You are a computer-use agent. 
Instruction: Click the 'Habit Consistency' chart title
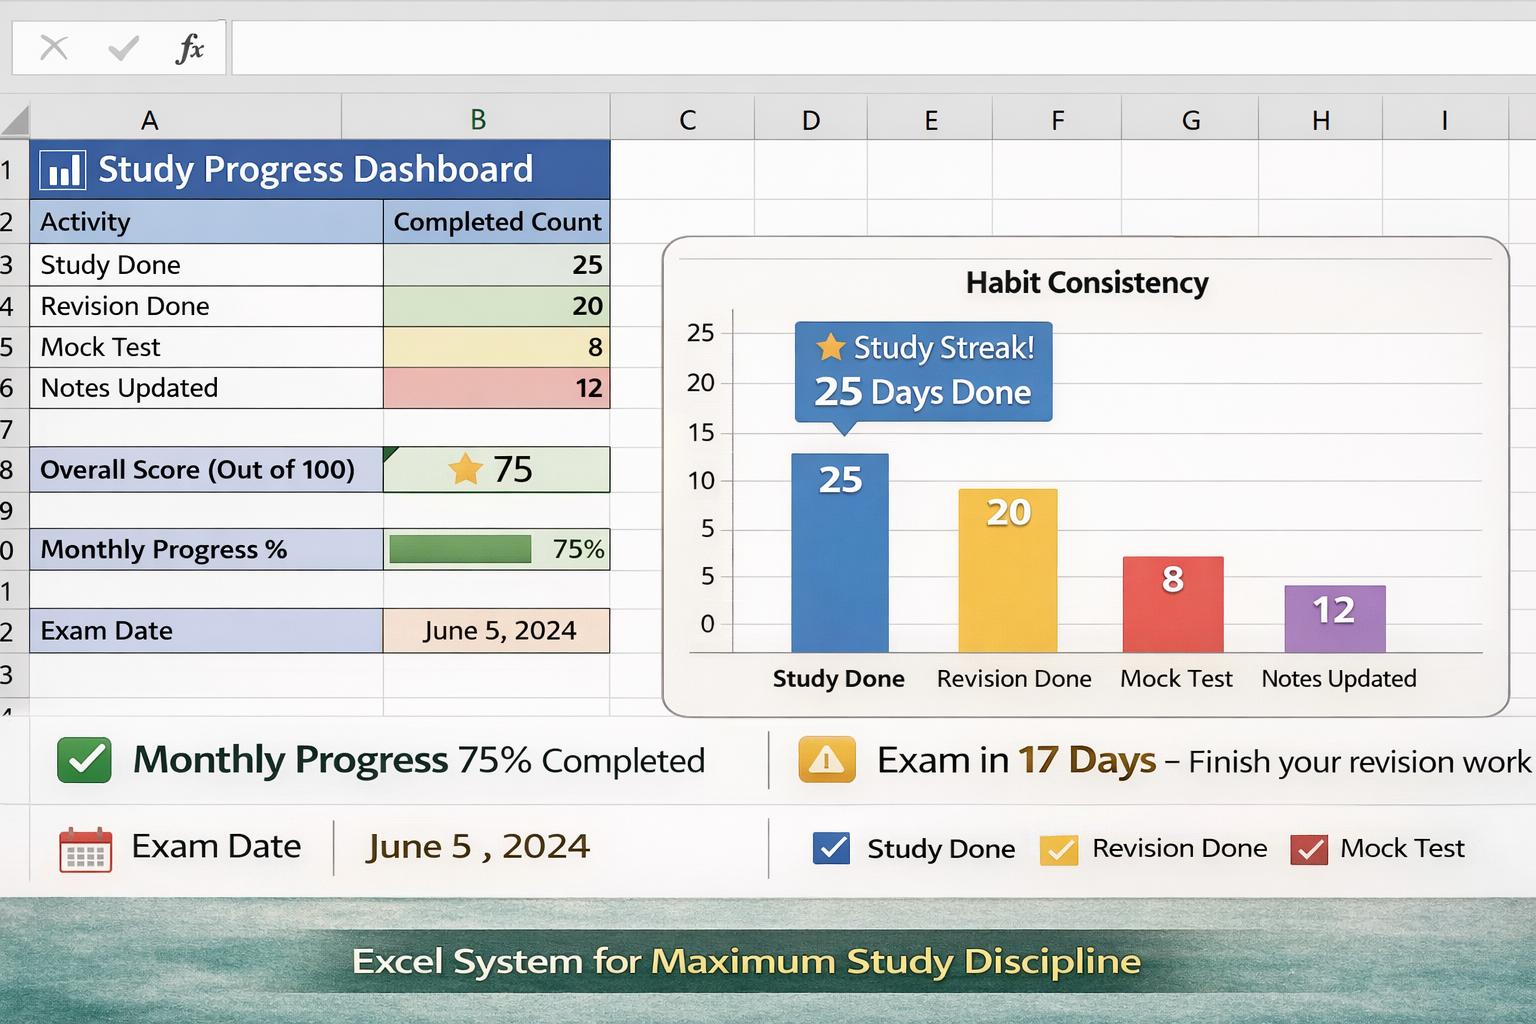point(1087,283)
